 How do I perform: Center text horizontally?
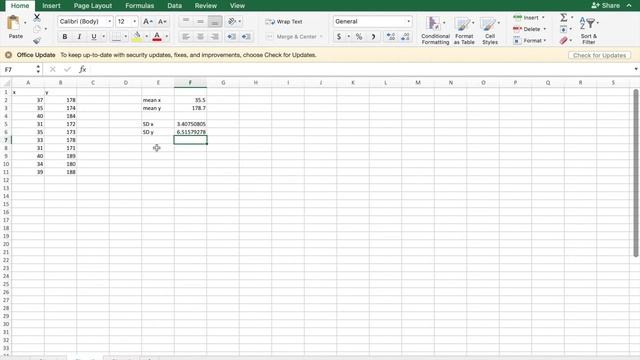coord(200,37)
